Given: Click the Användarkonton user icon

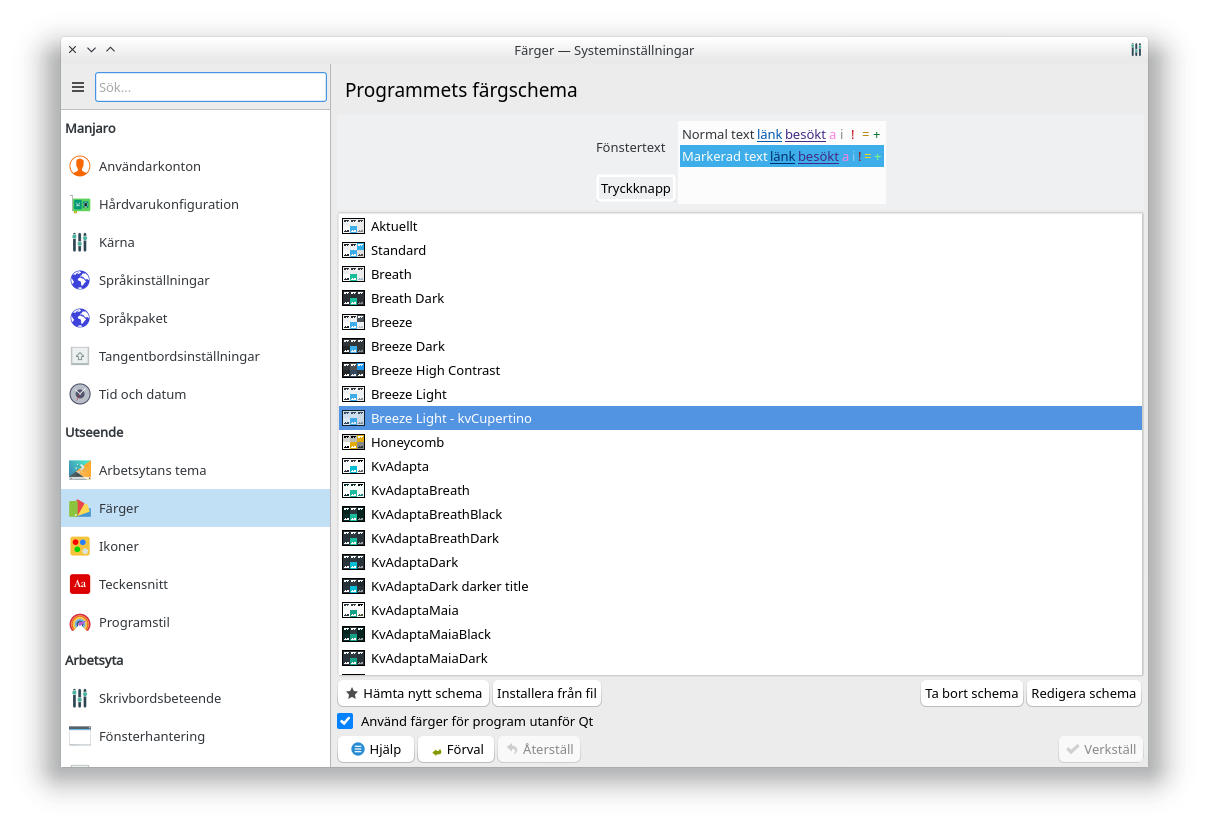Looking at the screenshot, I should [80, 166].
